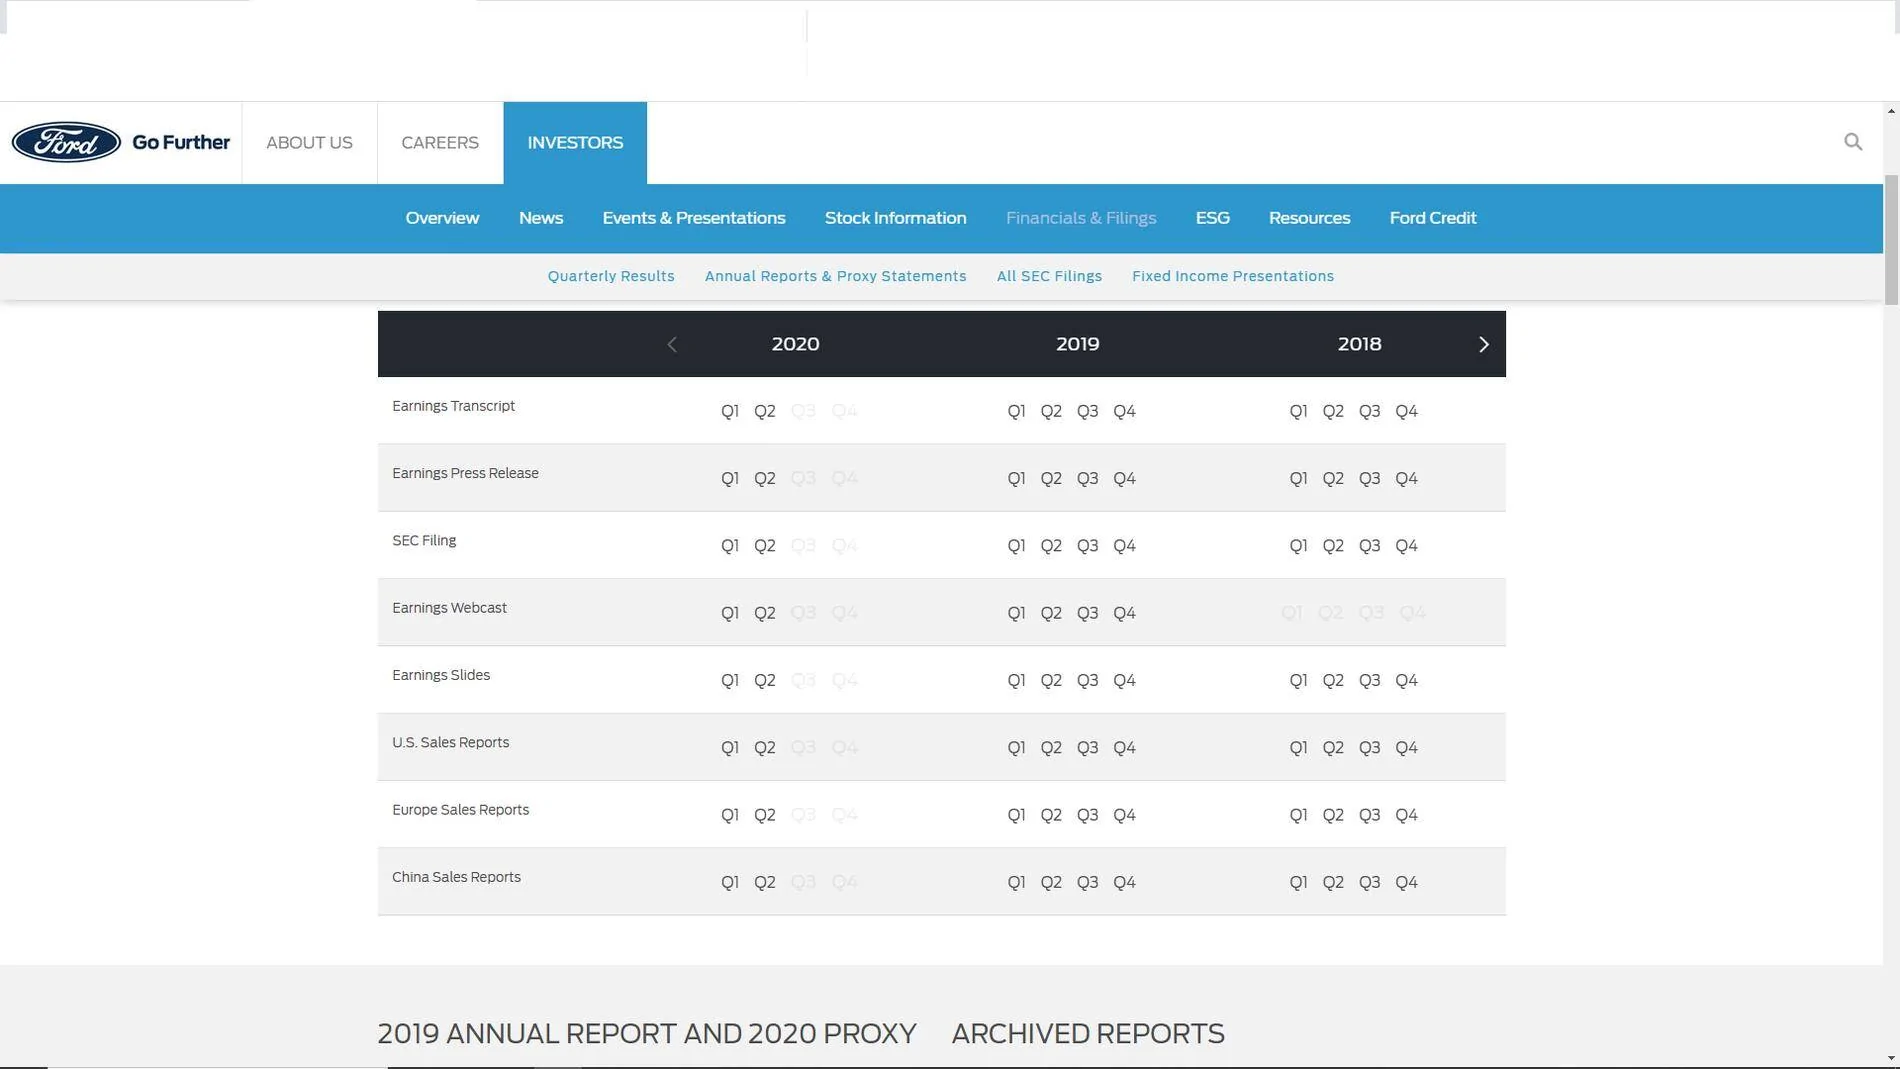Open 2020 Q2 Earnings Press Release
Image resolution: width=1900 pixels, height=1069 pixels.
tap(765, 478)
